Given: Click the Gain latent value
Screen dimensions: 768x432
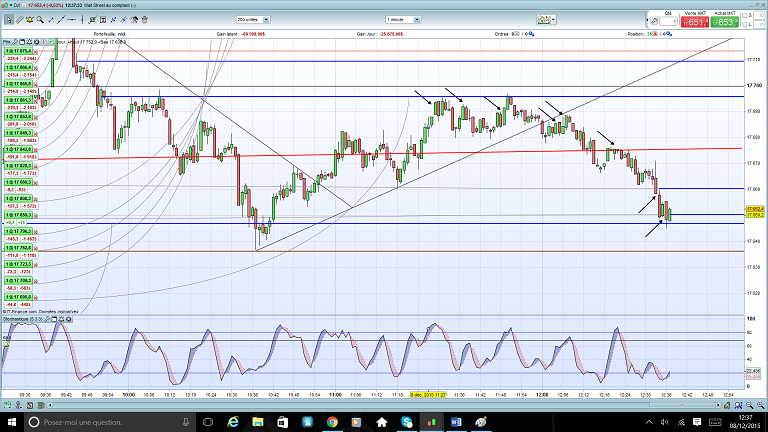Looking at the screenshot, I should (x=254, y=34).
